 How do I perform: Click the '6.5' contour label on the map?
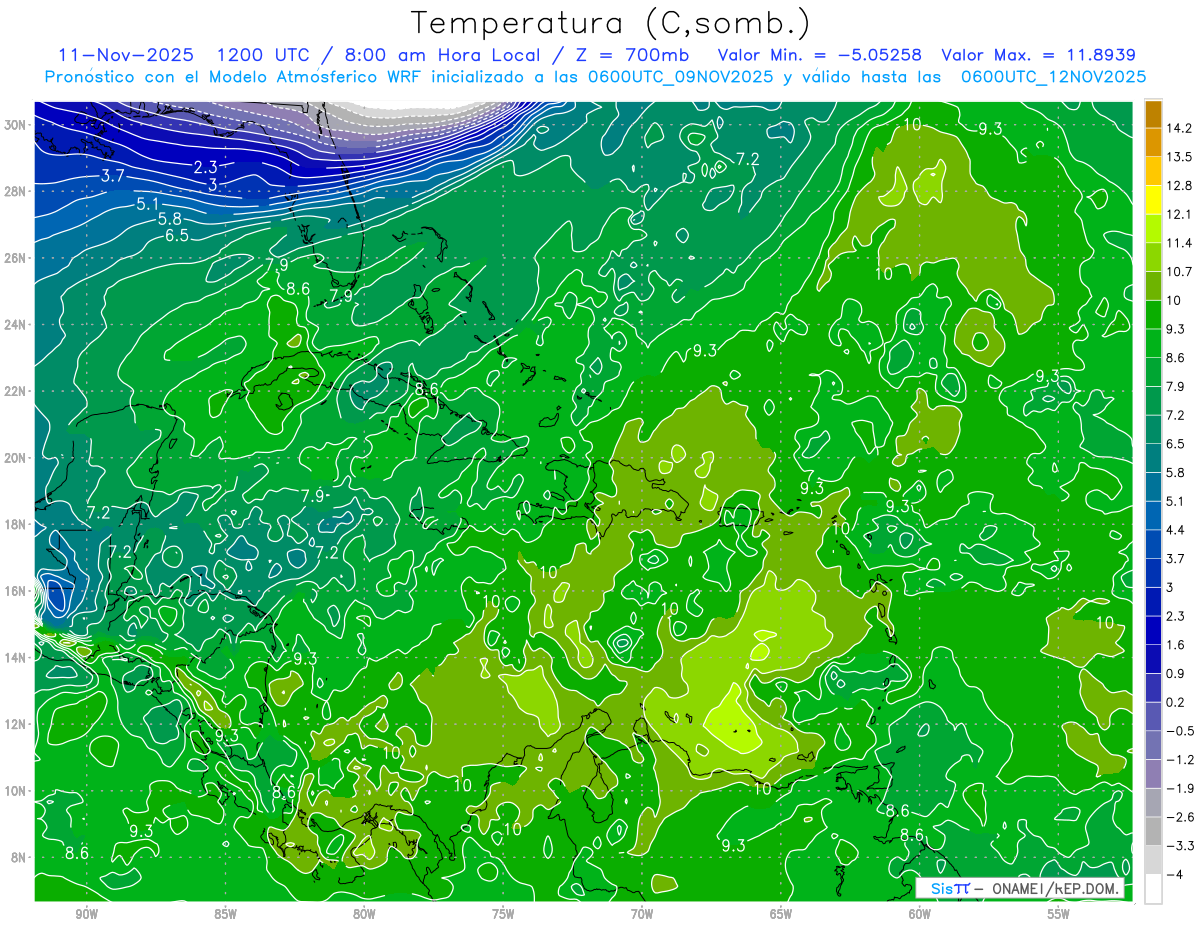click(x=176, y=236)
